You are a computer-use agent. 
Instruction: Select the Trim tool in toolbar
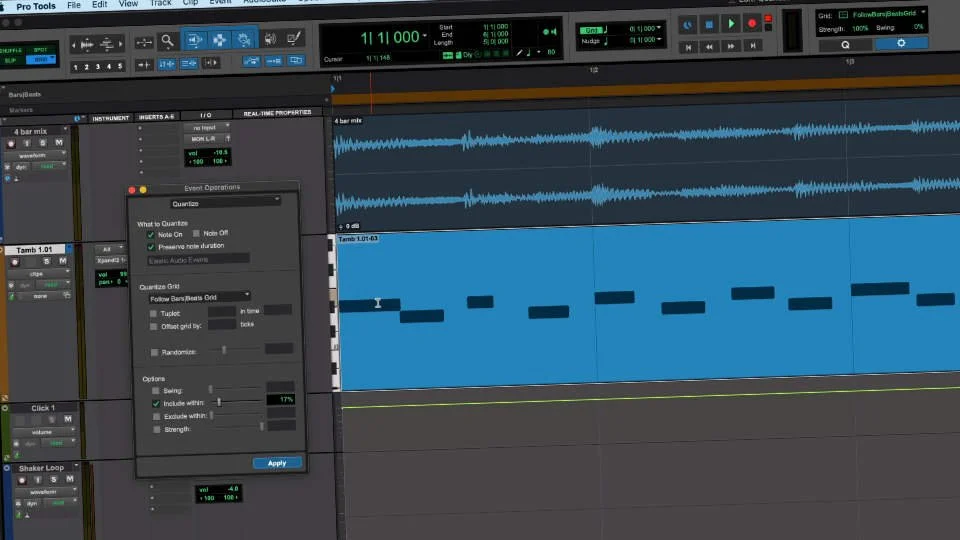(x=195, y=40)
